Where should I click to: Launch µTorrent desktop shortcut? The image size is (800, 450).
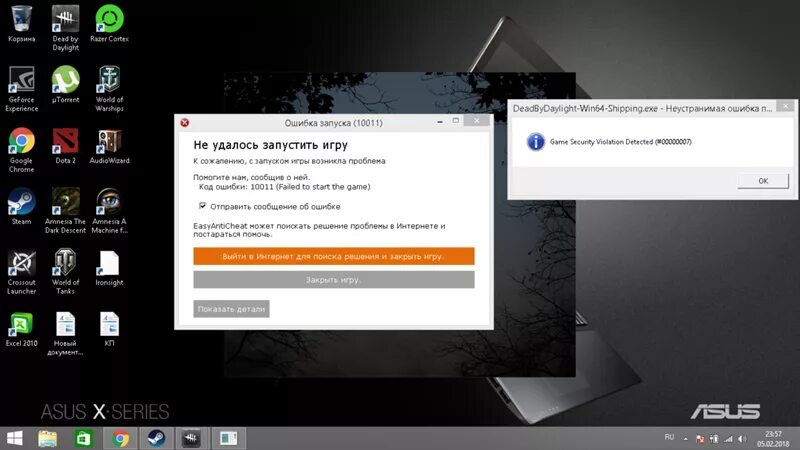[65, 84]
